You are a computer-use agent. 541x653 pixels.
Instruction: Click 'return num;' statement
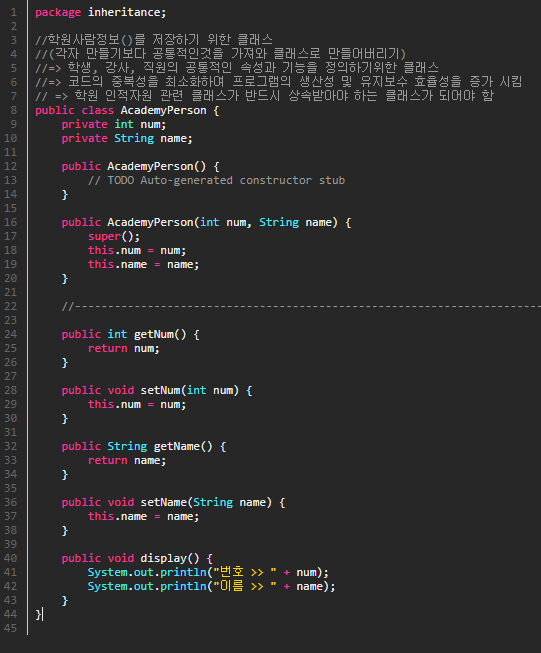124,349
